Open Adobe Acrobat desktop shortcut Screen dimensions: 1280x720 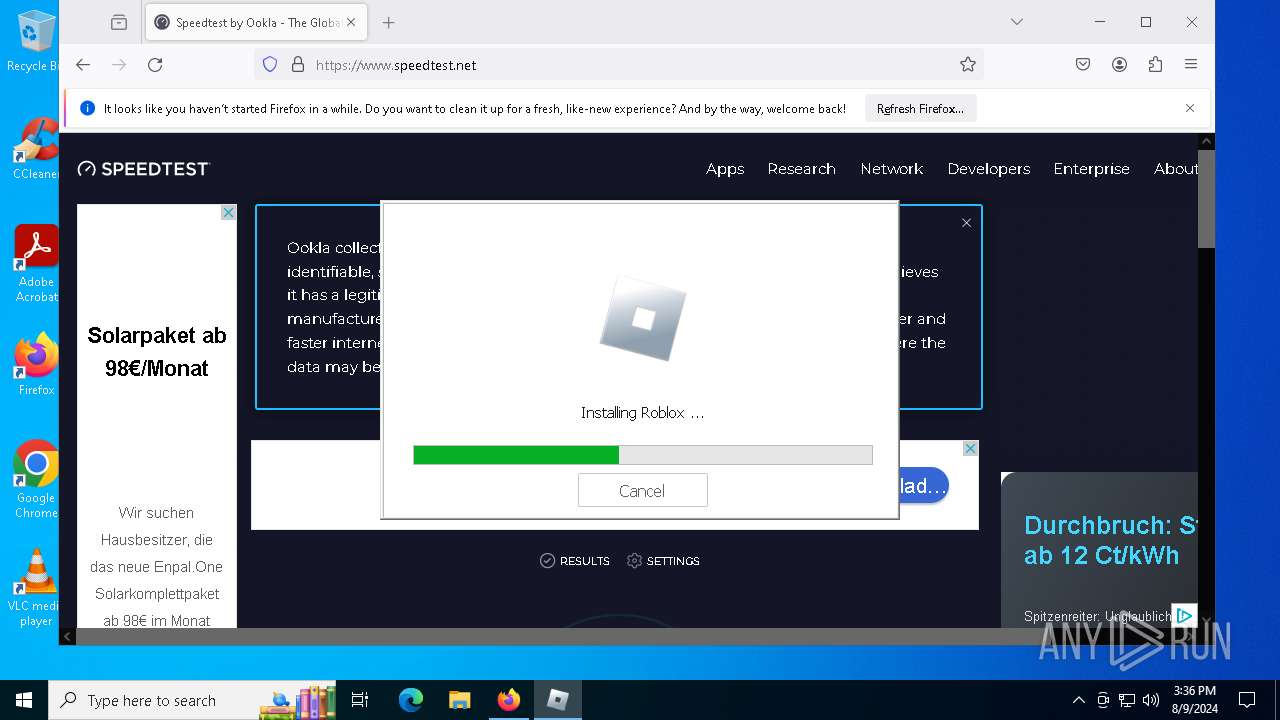point(36,263)
